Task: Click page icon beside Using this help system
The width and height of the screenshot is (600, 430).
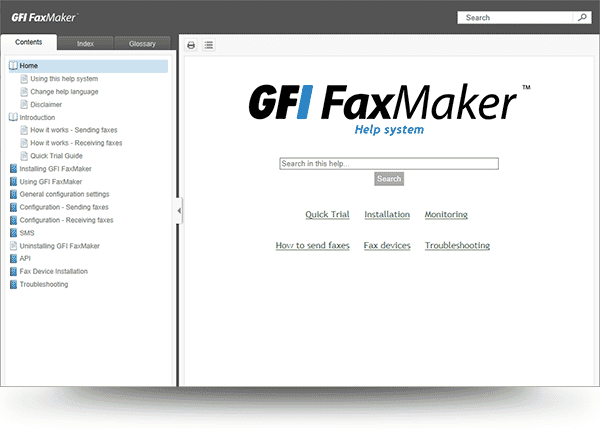Action: tap(24, 79)
